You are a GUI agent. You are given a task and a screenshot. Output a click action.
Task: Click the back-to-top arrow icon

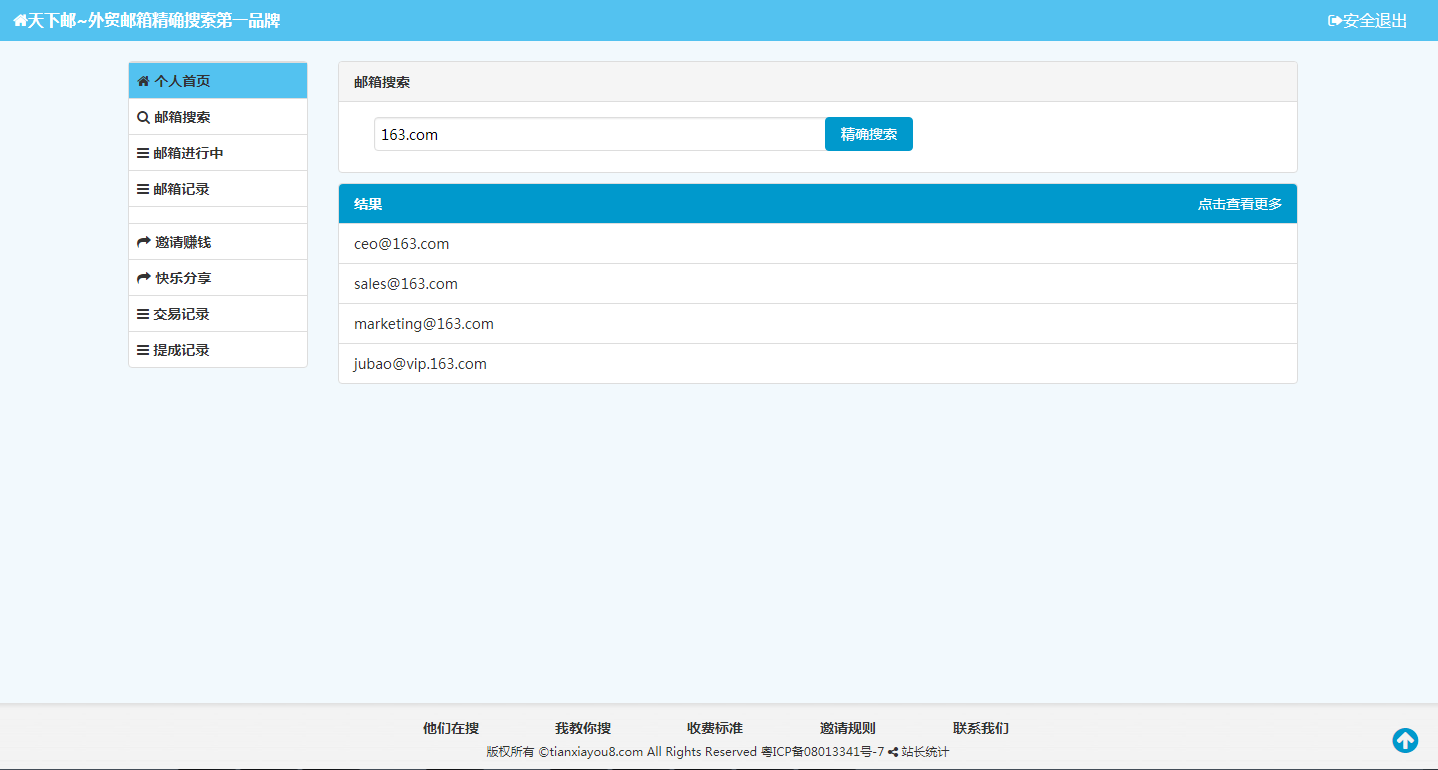click(1405, 740)
